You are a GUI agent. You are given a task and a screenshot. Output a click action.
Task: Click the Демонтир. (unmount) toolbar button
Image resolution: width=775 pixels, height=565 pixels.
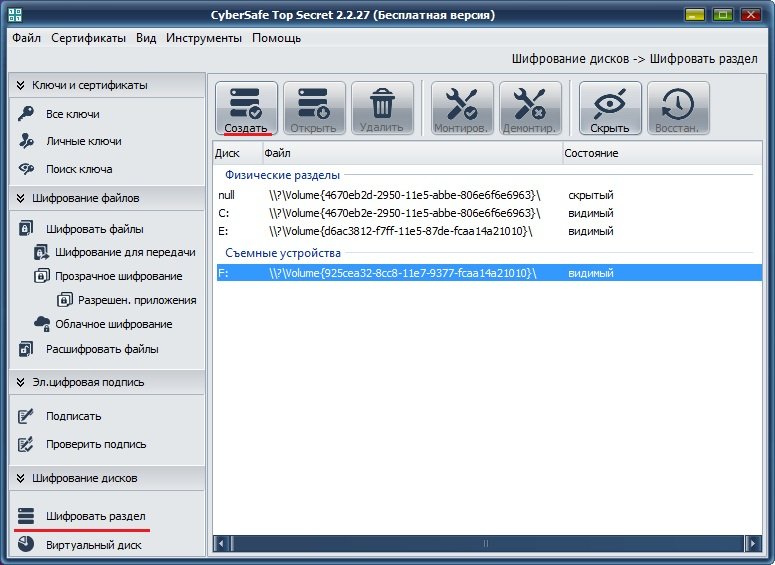(x=530, y=108)
